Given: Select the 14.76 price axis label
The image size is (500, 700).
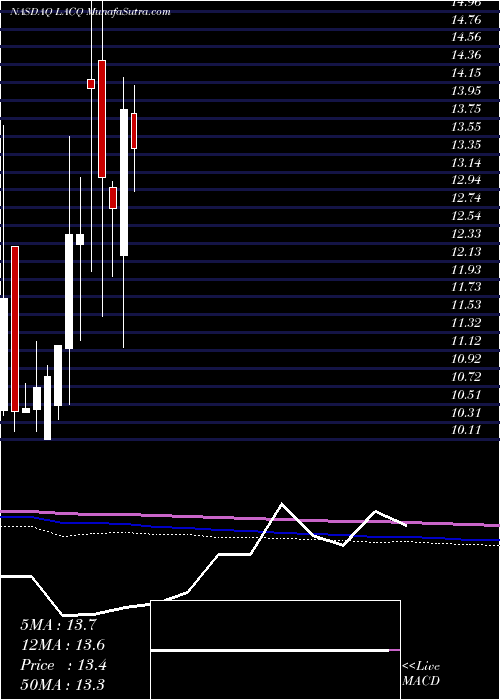Looking at the screenshot, I should click(x=466, y=20).
